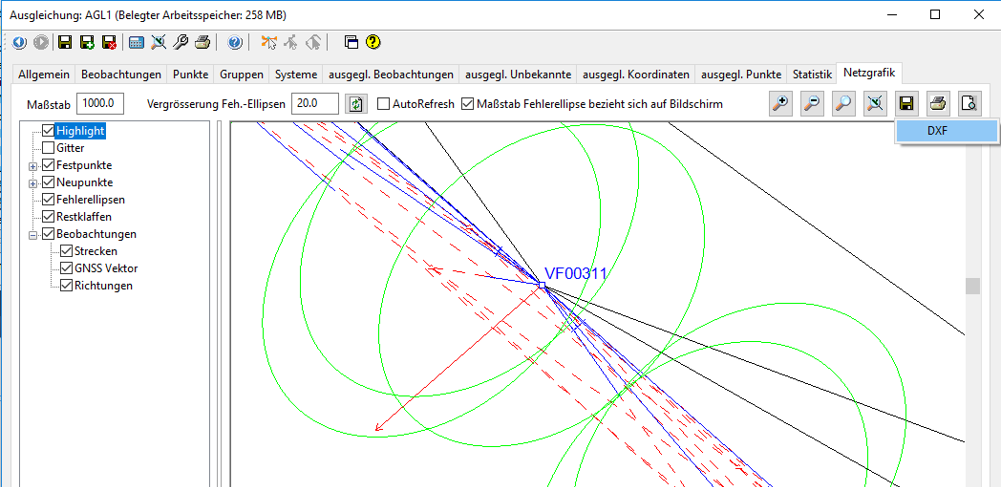The image size is (1001, 487).
Task: Click the plain magnifier zoom window icon
Action: pos(843,104)
